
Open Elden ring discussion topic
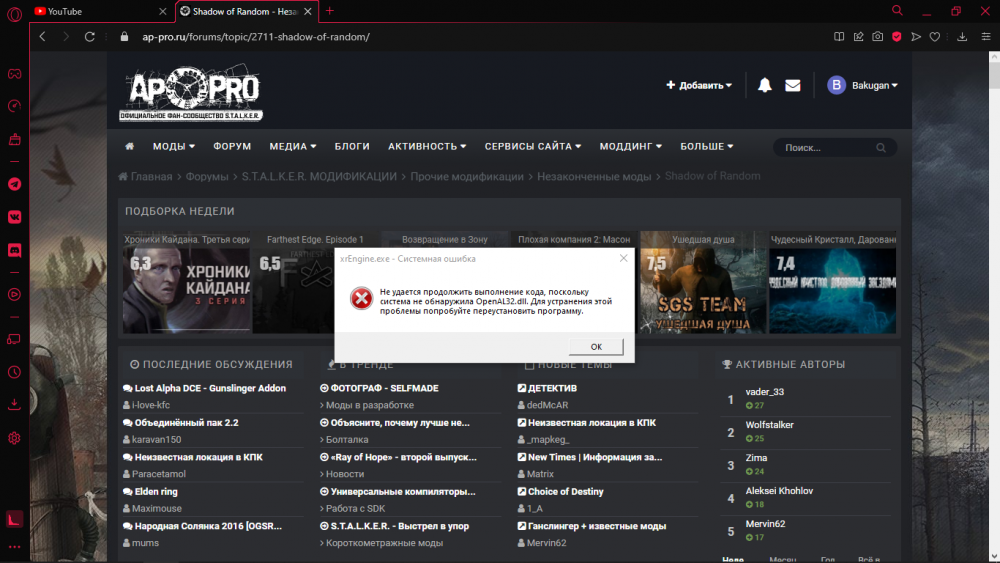[156, 492]
